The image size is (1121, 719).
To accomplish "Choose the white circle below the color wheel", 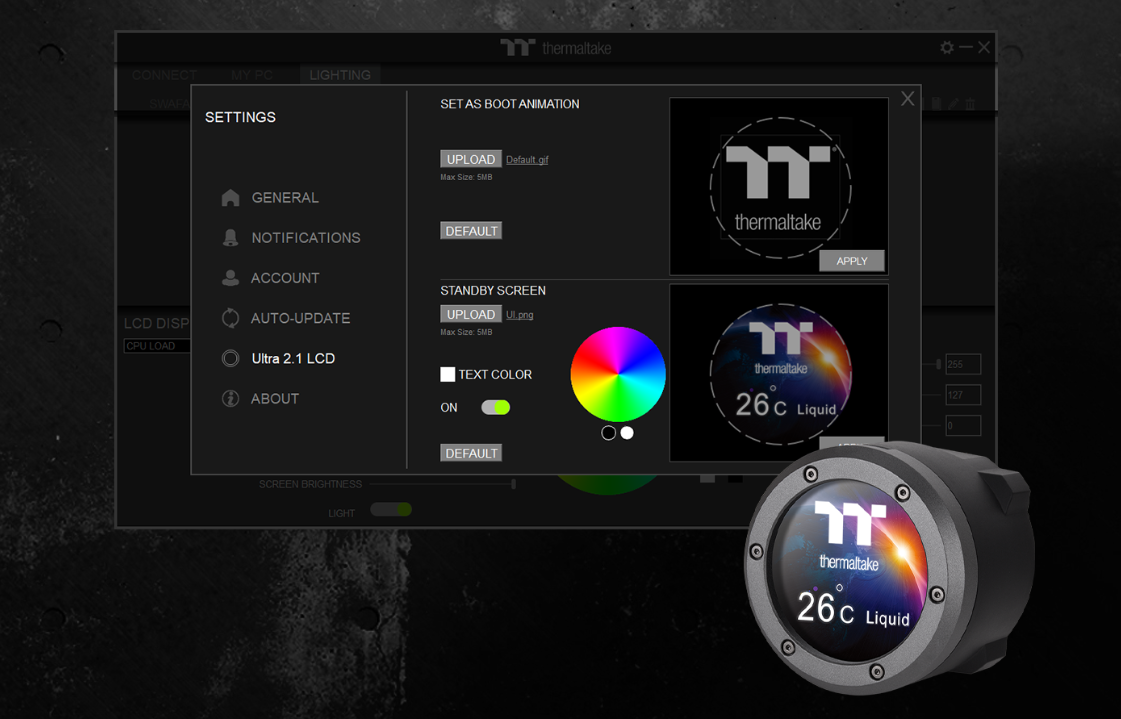I will tap(627, 432).
